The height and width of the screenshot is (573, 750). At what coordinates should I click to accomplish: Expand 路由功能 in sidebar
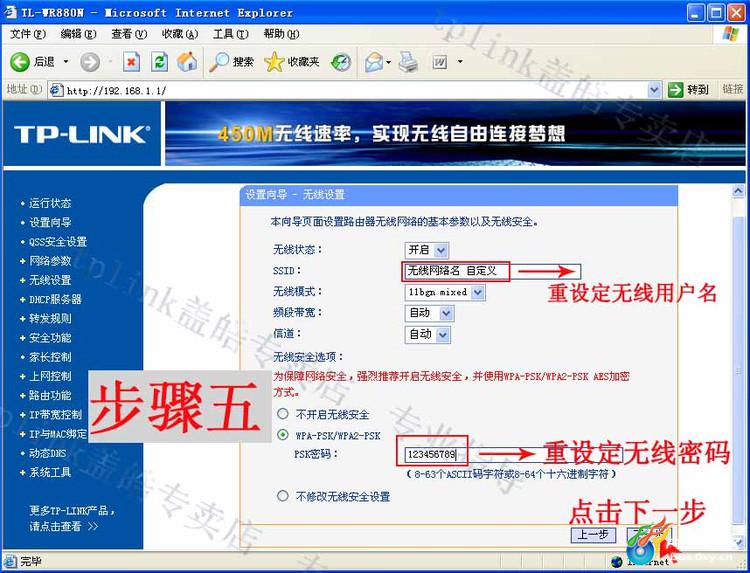(50, 395)
